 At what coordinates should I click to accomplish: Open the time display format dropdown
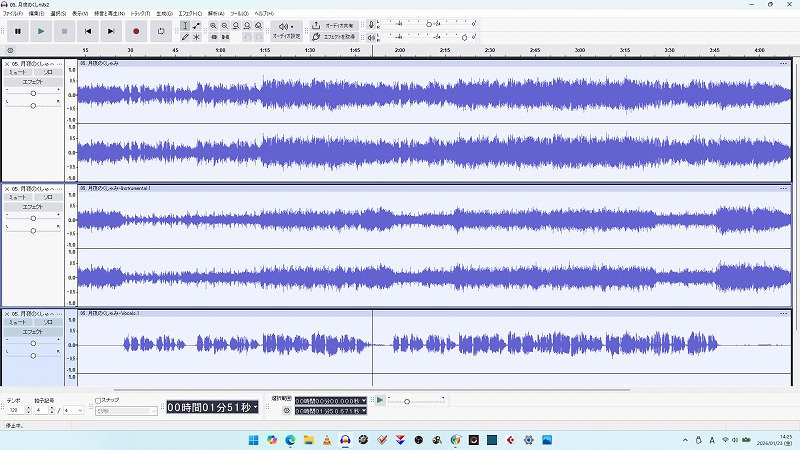click(256, 407)
